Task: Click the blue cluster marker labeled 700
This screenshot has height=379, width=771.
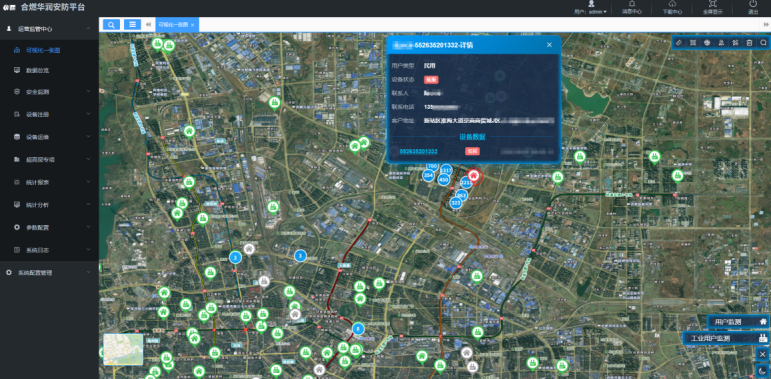Action: (x=432, y=167)
